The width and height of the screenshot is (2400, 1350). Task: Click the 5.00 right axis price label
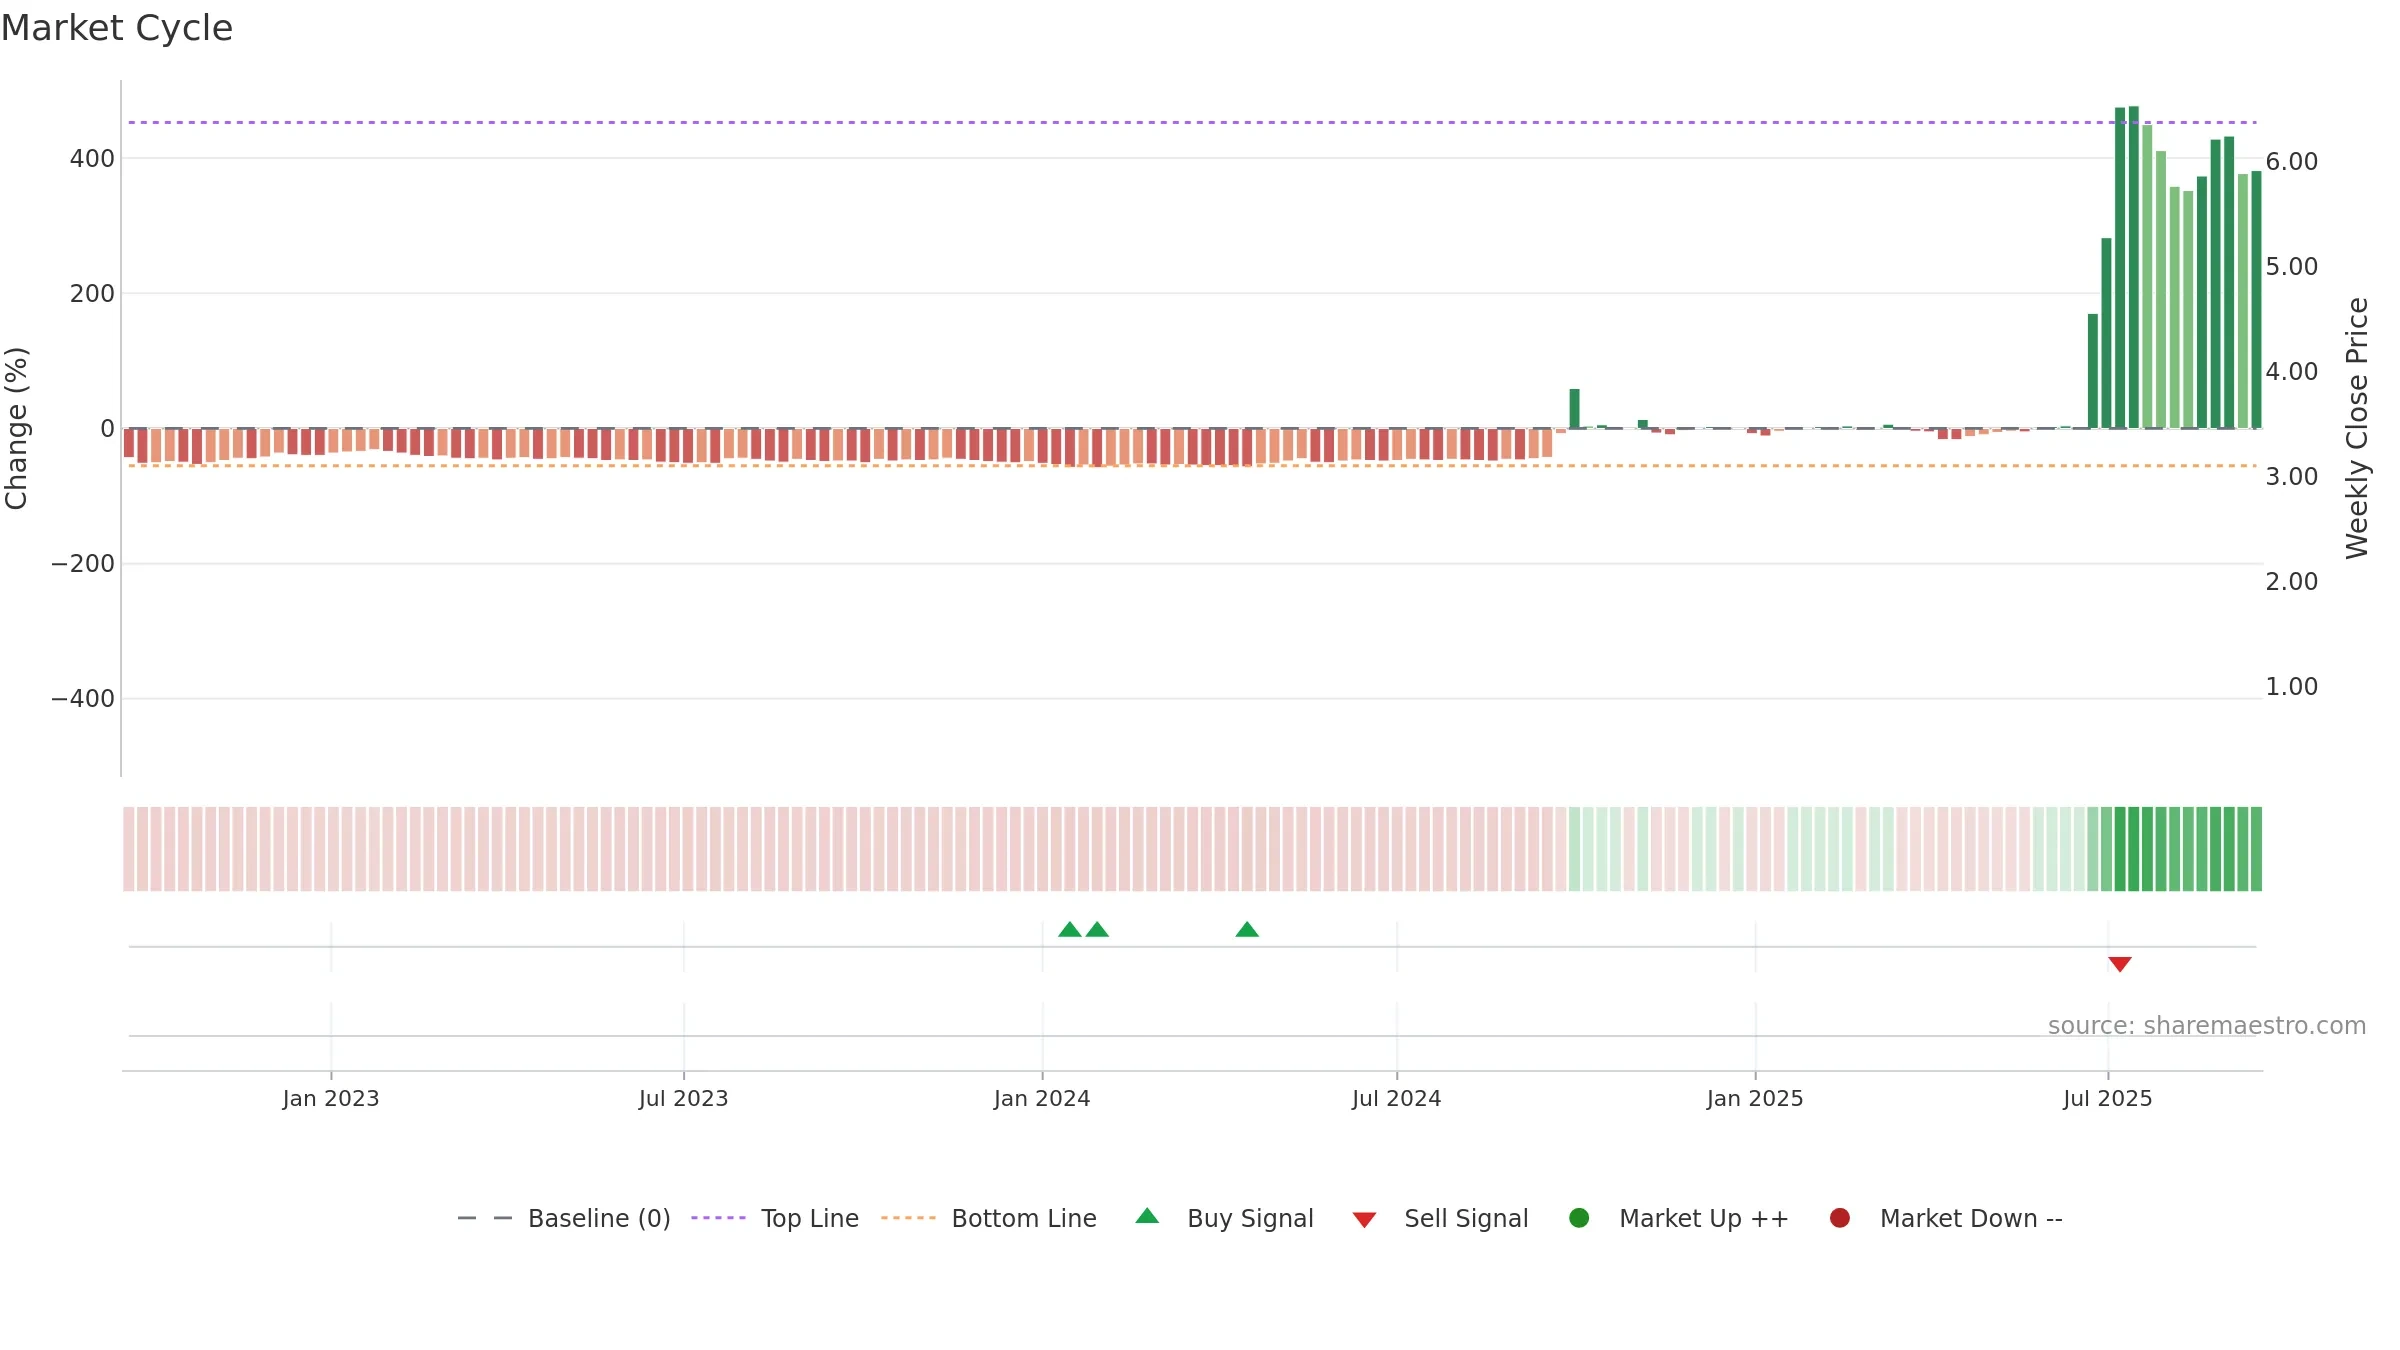(2292, 267)
